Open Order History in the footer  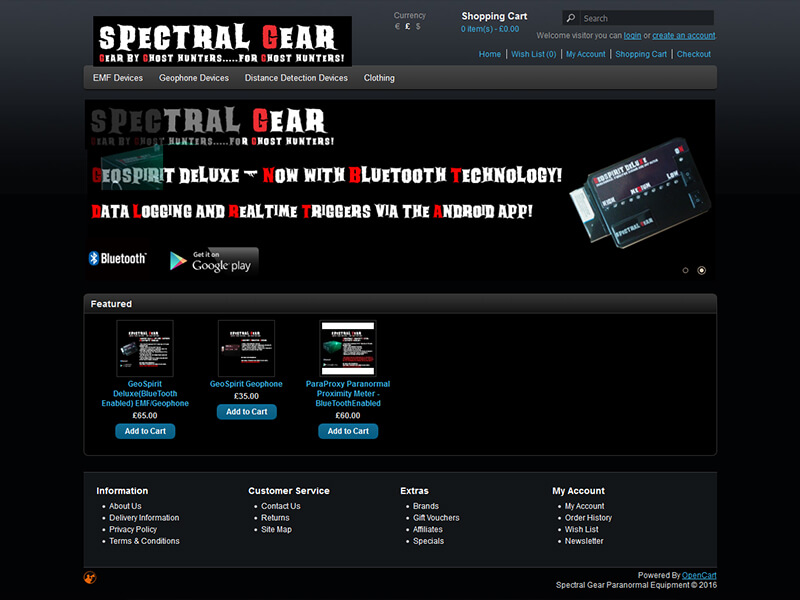pyautogui.click(x=588, y=518)
